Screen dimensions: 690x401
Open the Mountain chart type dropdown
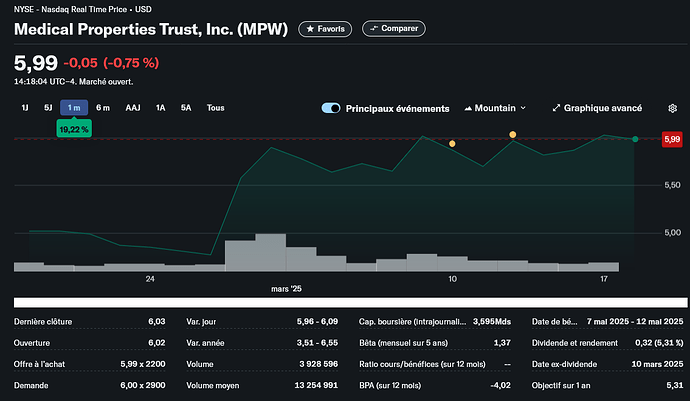pyautogui.click(x=495, y=108)
